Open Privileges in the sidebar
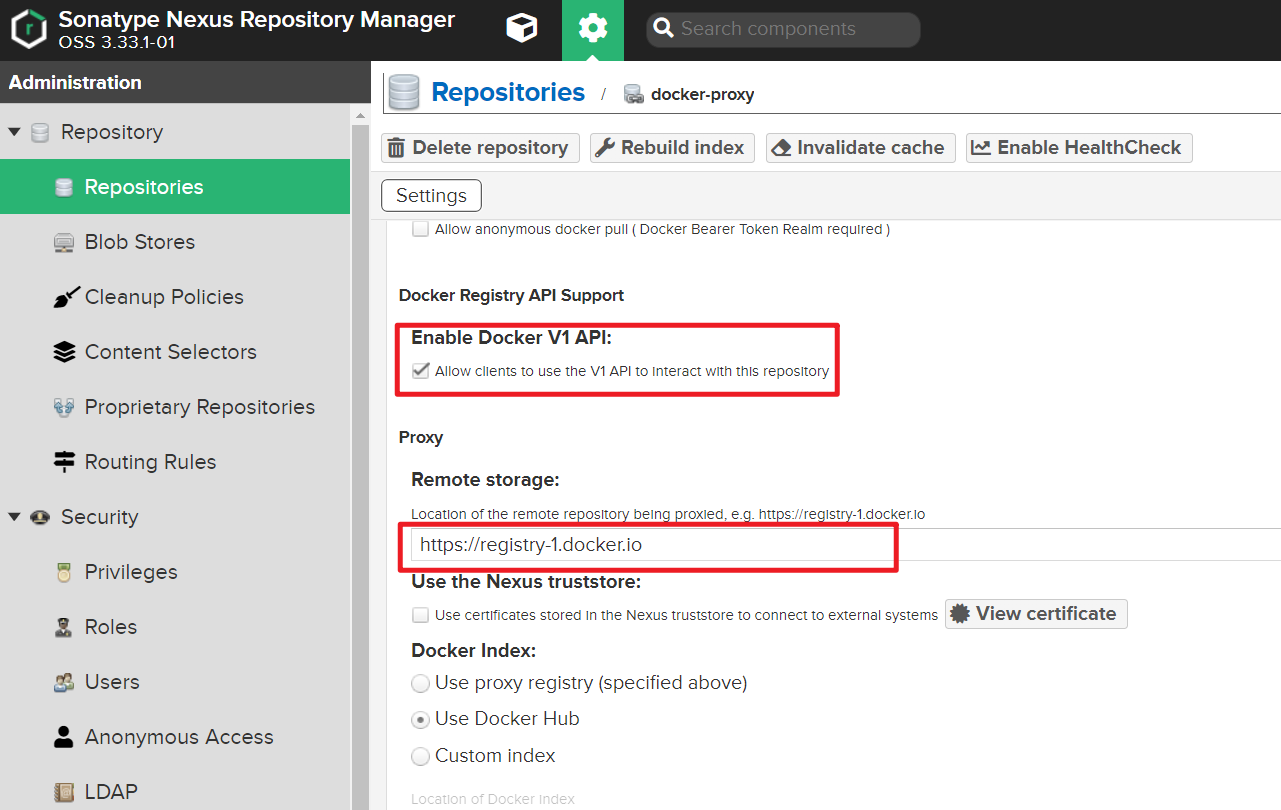This screenshot has width=1281, height=810. (x=175, y=572)
